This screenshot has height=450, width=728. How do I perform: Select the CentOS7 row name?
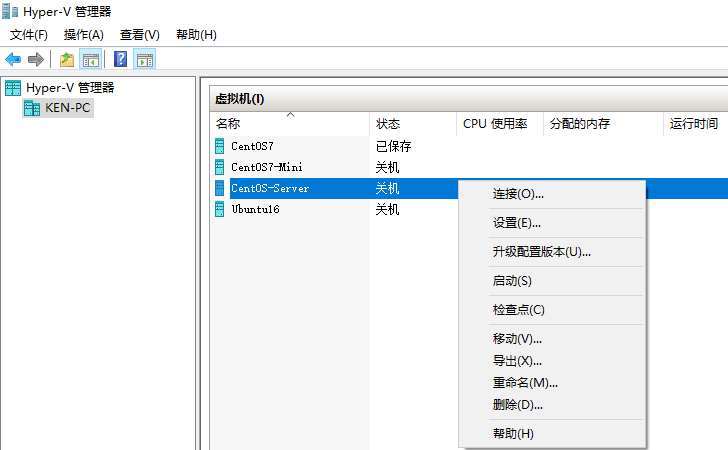[253, 146]
